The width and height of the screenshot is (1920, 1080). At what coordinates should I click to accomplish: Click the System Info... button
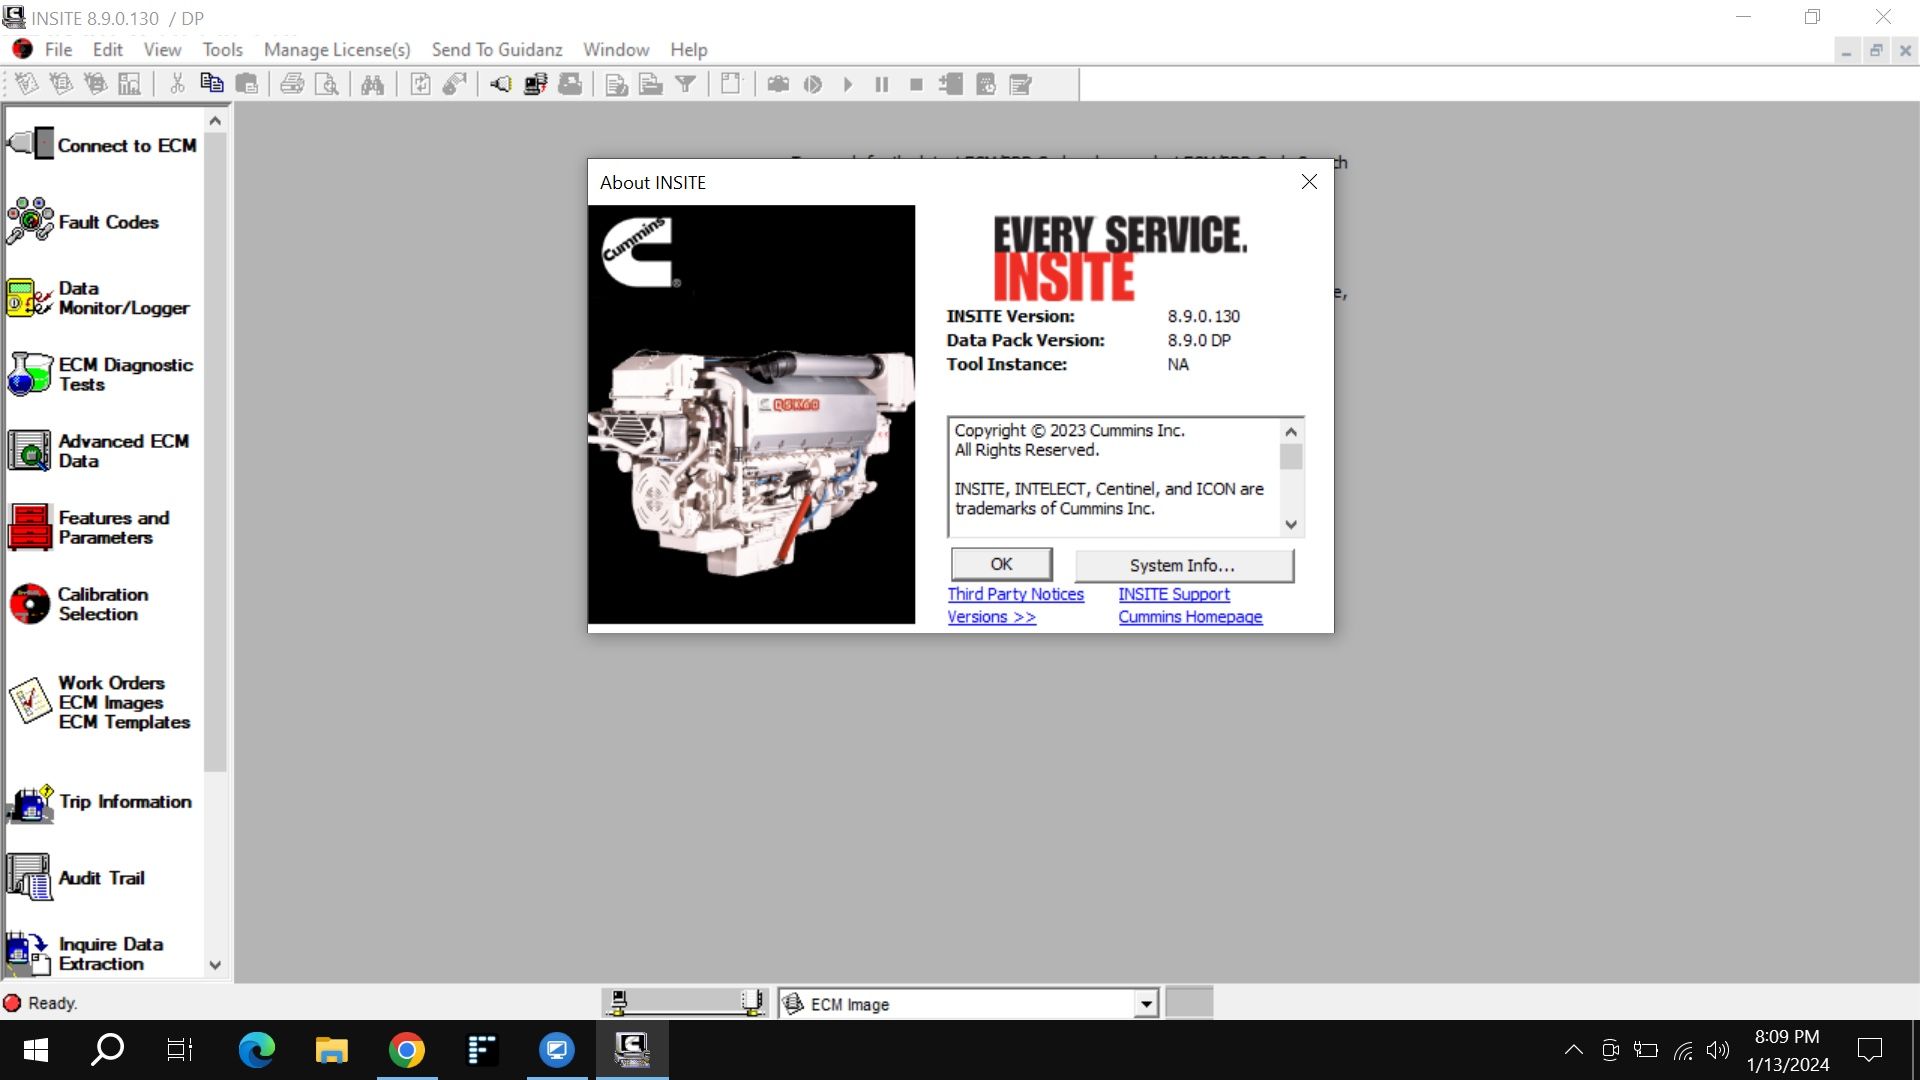pyautogui.click(x=1183, y=565)
